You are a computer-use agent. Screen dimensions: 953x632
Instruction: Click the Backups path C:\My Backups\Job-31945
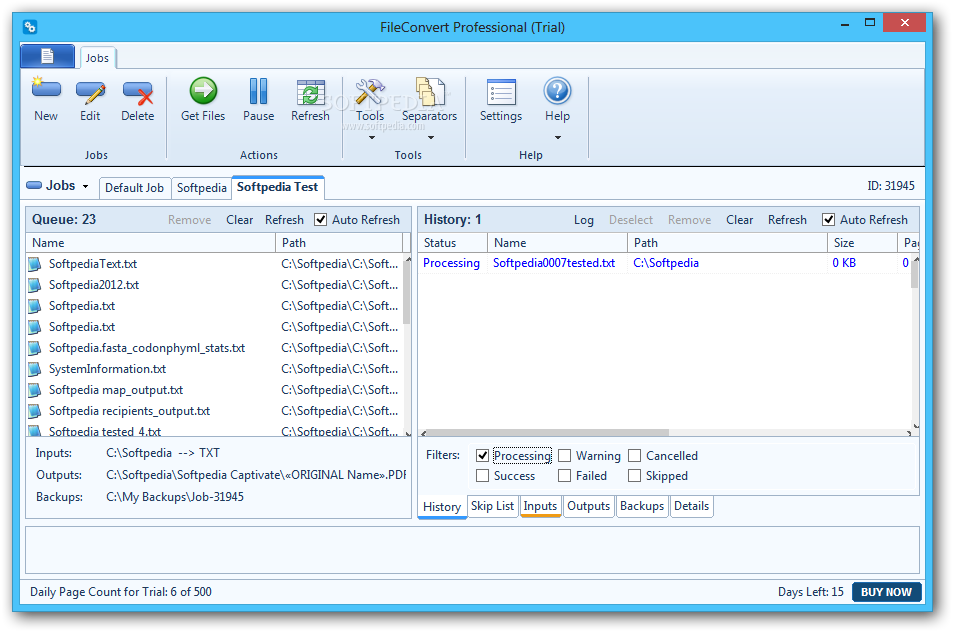click(x=175, y=497)
